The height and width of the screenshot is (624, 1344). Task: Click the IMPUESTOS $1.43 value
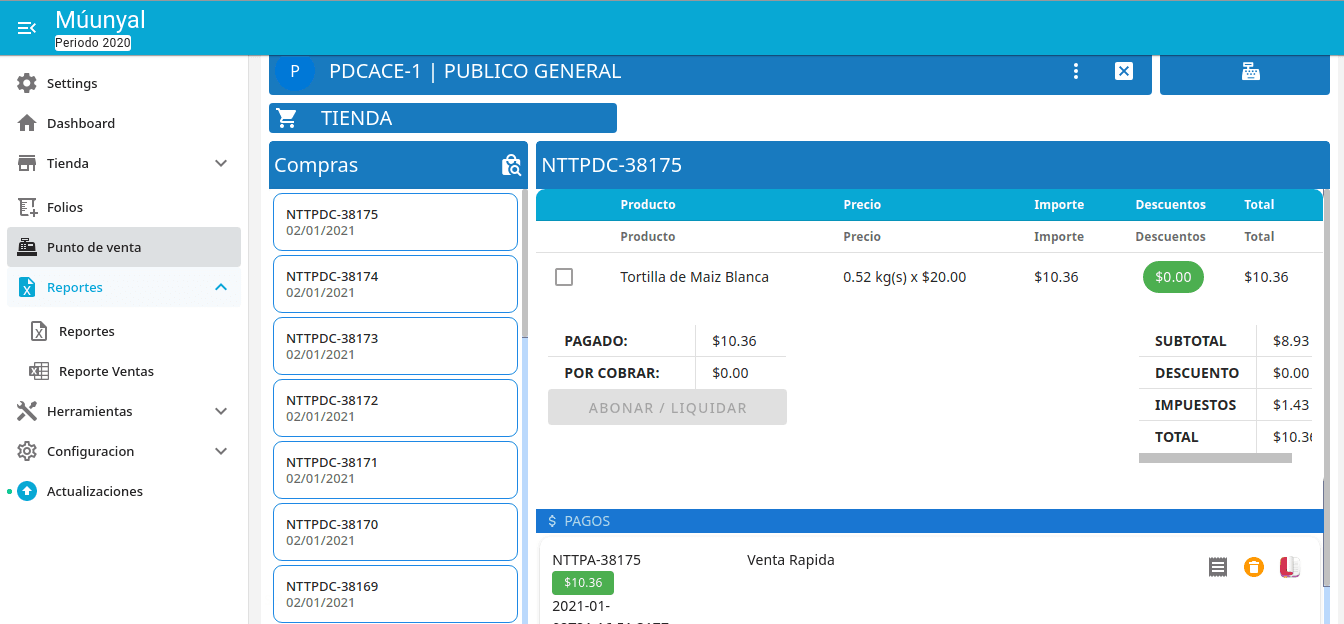coord(1291,405)
